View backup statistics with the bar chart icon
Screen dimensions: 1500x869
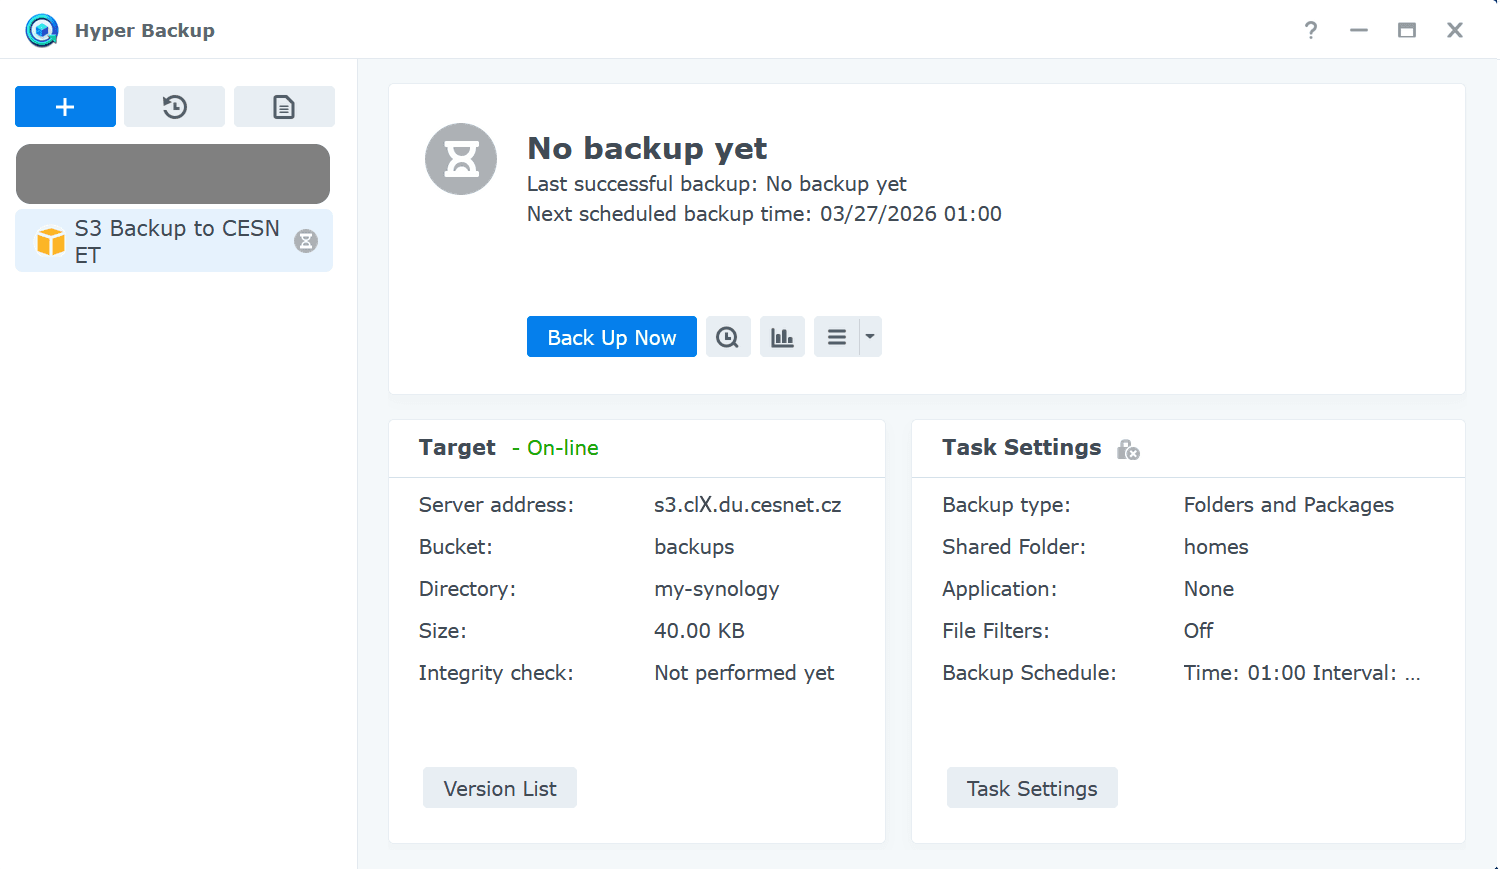click(x=782, y=336)
